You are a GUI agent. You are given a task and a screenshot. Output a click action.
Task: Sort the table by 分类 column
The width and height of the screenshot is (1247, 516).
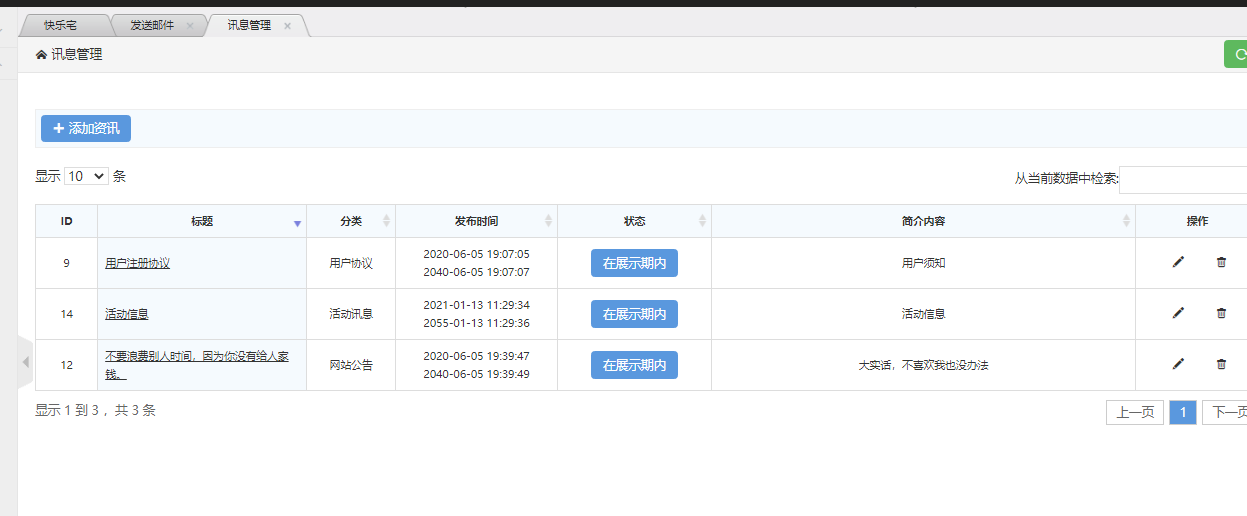(x=351, y=221)
